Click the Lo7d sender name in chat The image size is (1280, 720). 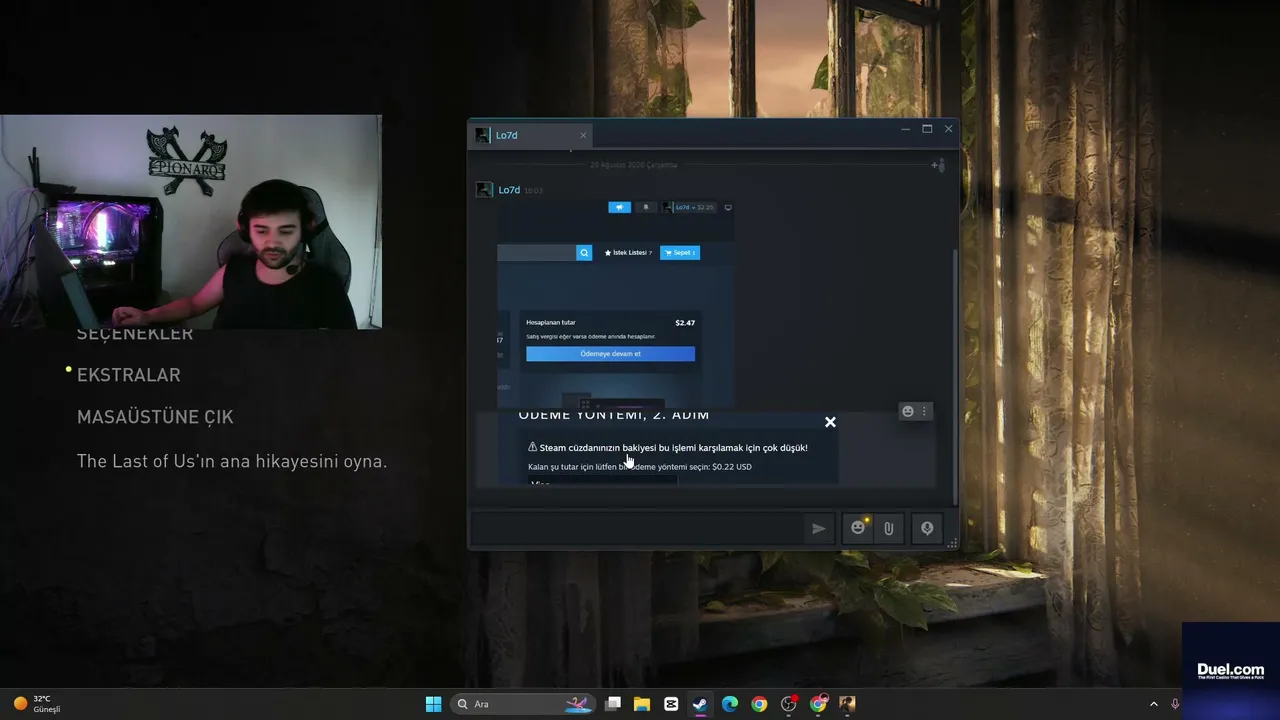(509, 190)
